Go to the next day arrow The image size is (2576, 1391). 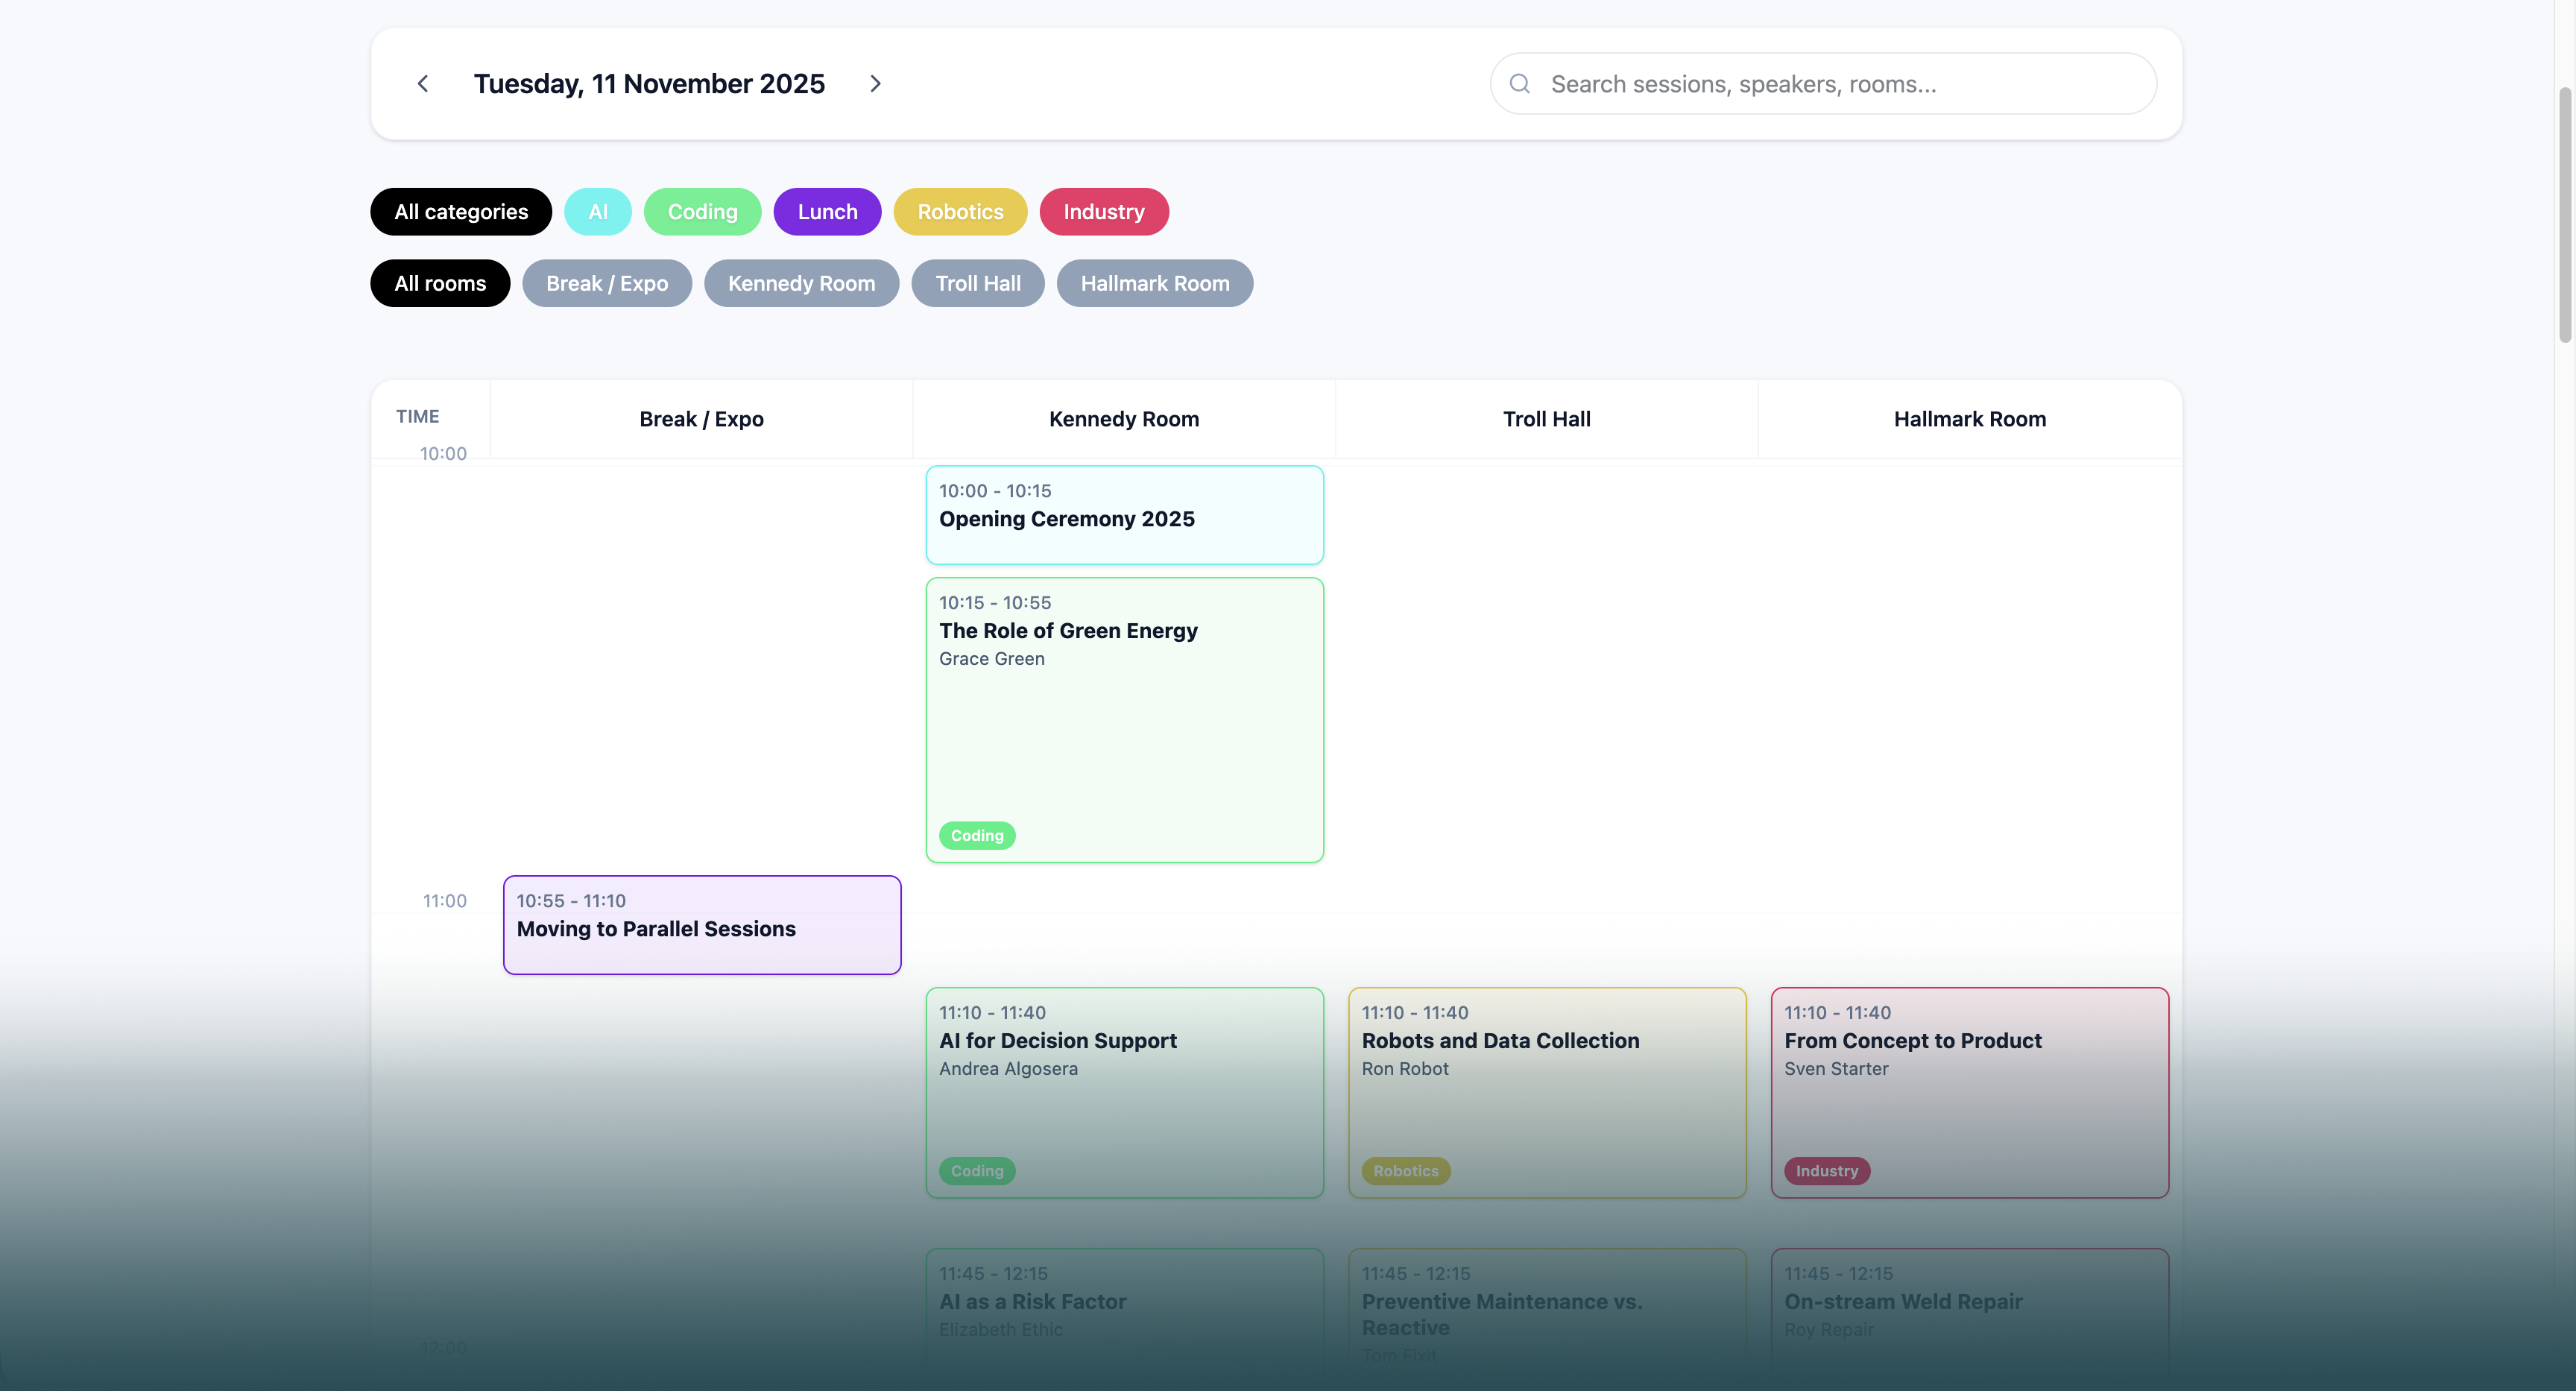coord(875,84)
